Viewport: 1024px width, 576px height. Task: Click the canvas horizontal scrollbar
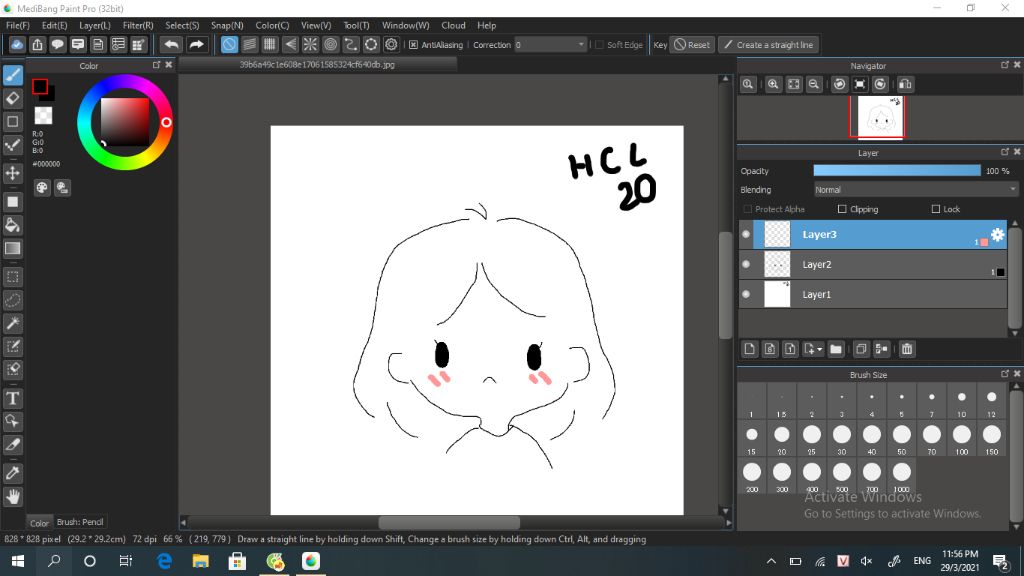(x=449, y=522)
